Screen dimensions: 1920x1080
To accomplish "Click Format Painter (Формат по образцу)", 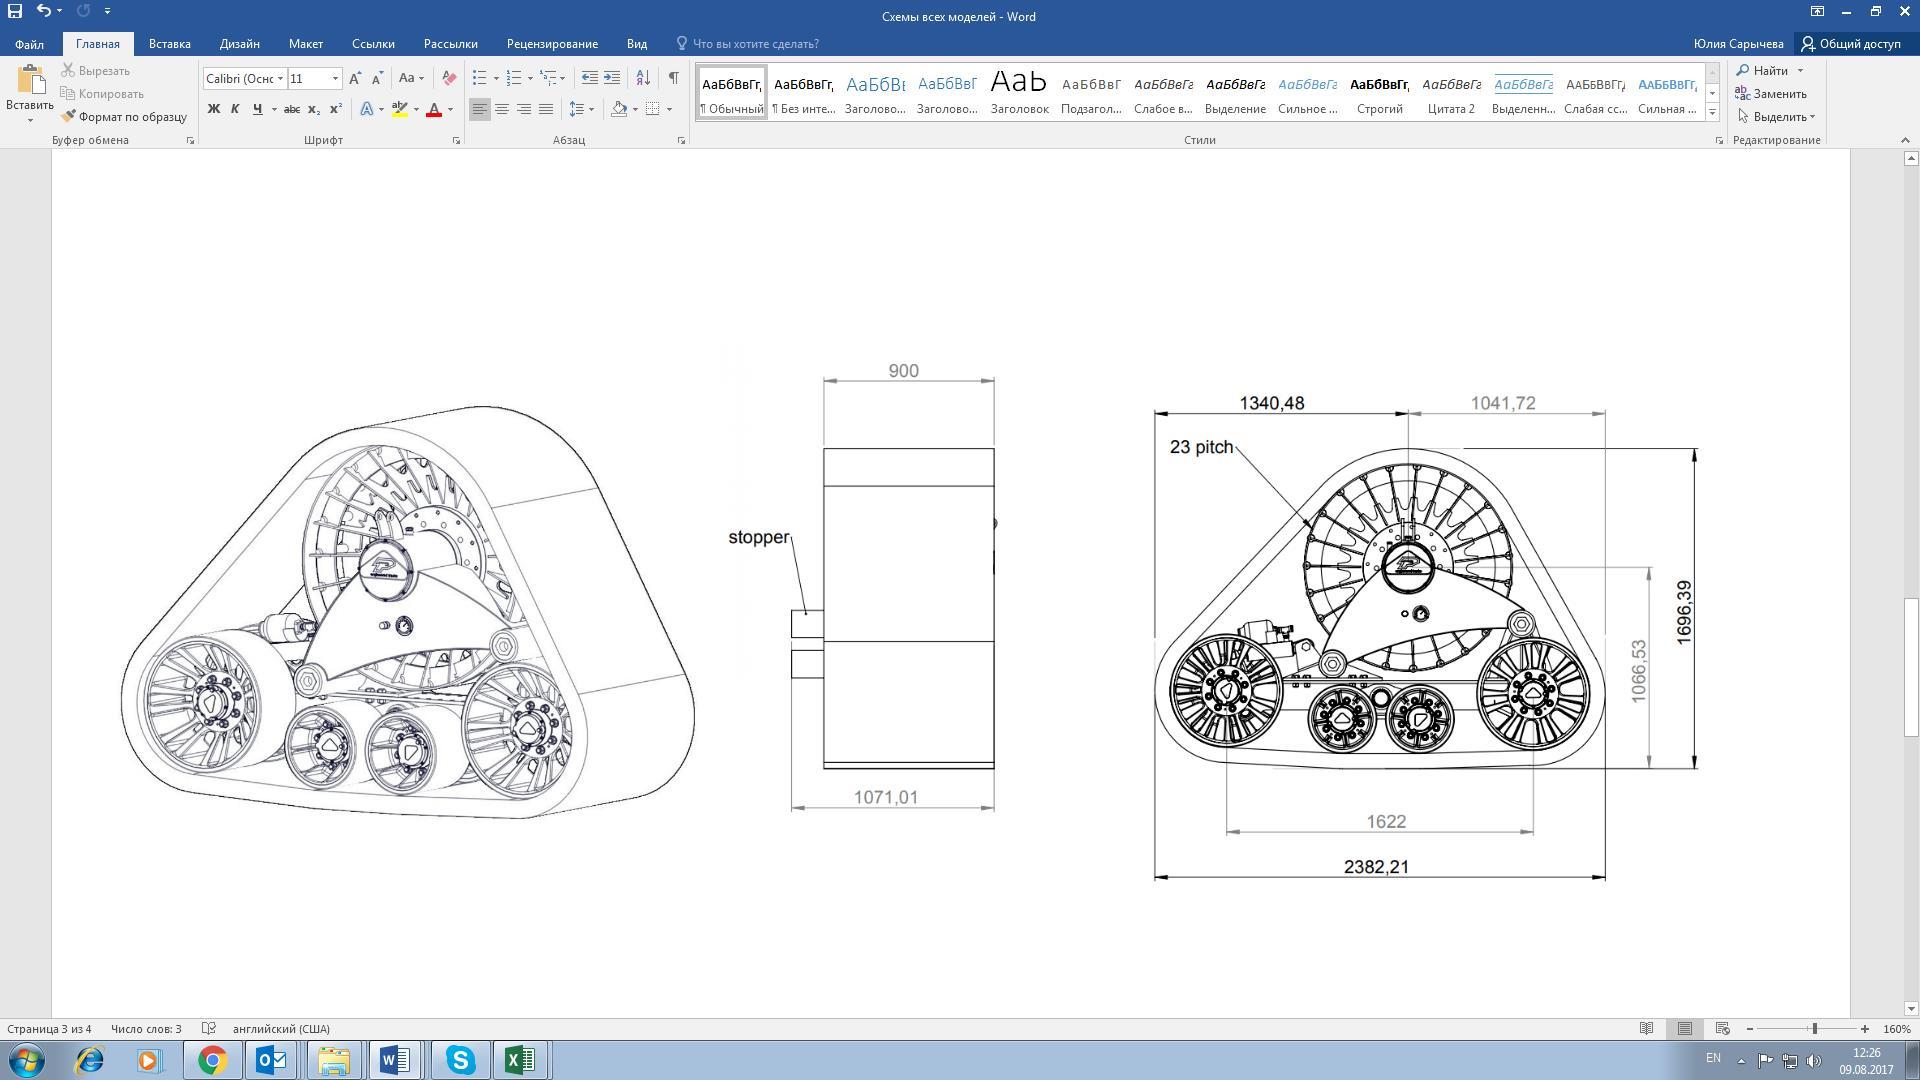I will coord(124,117).
